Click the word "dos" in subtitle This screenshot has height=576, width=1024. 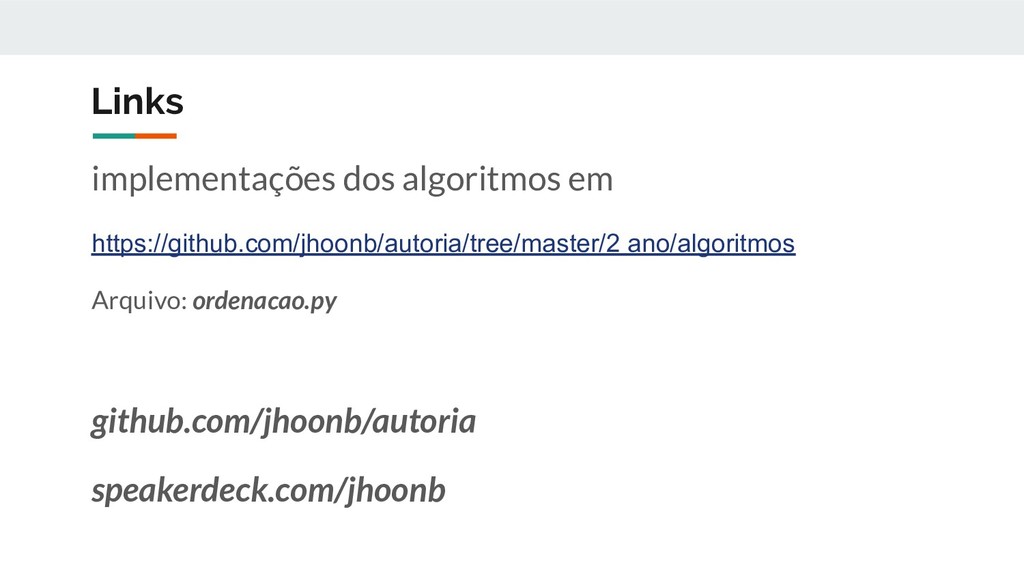coord(369,179)
